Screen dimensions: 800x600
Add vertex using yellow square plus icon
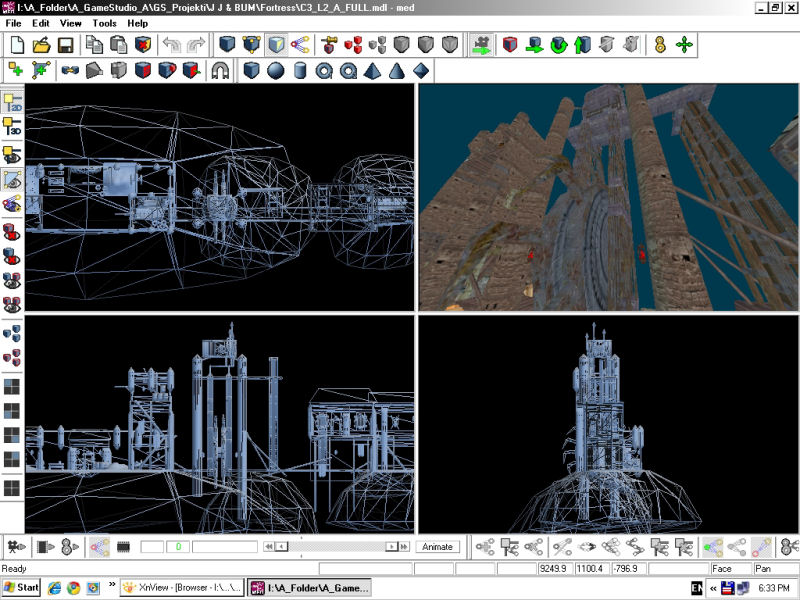click(16, 70)
